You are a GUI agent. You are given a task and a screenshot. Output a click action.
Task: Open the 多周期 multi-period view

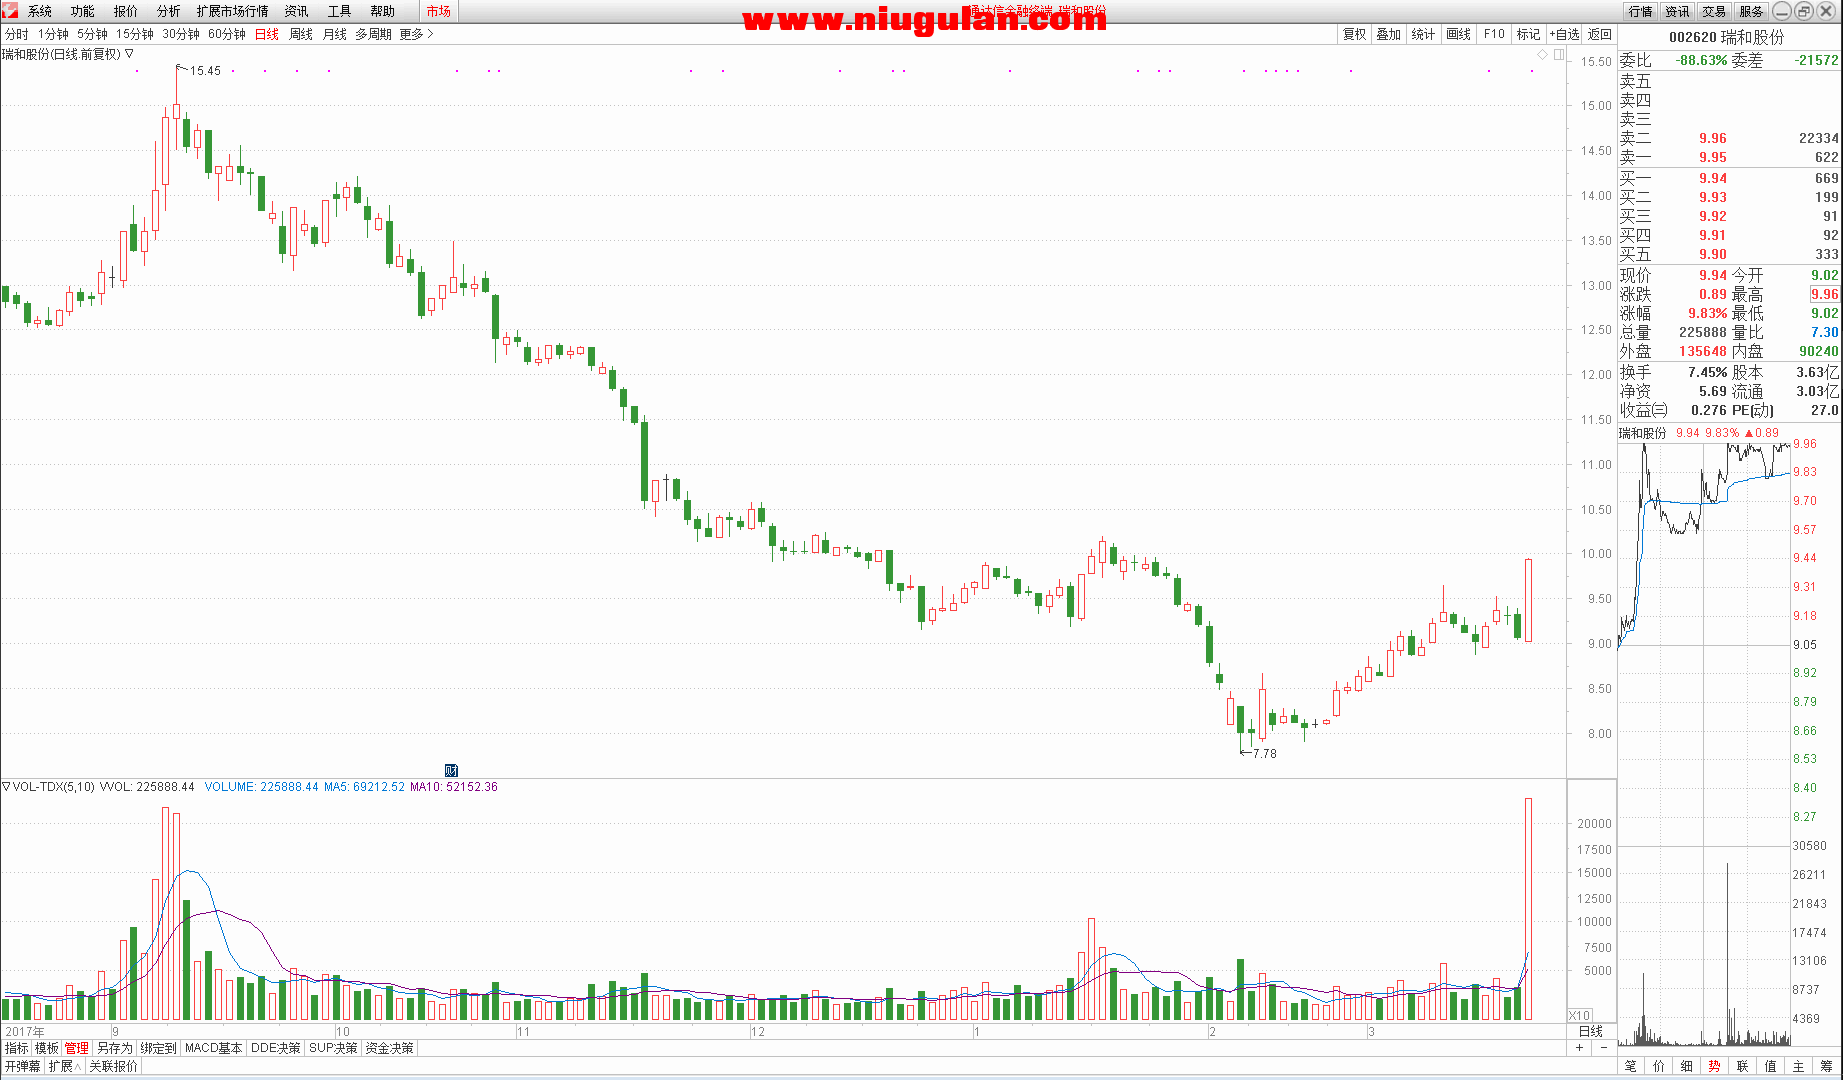[x=374, y=34]
